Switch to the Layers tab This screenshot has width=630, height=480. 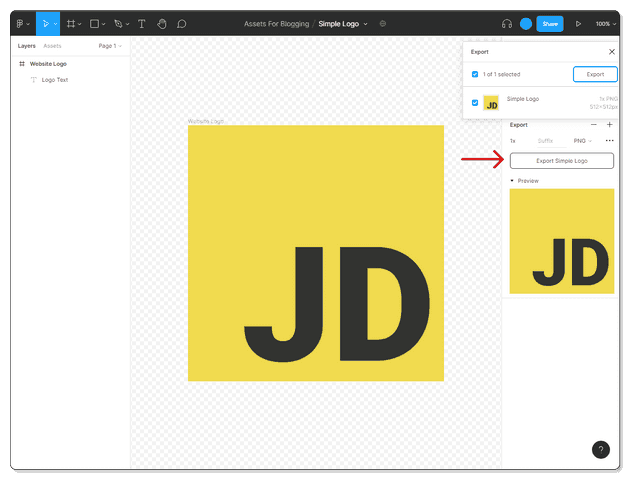click(x=27, y=46)
